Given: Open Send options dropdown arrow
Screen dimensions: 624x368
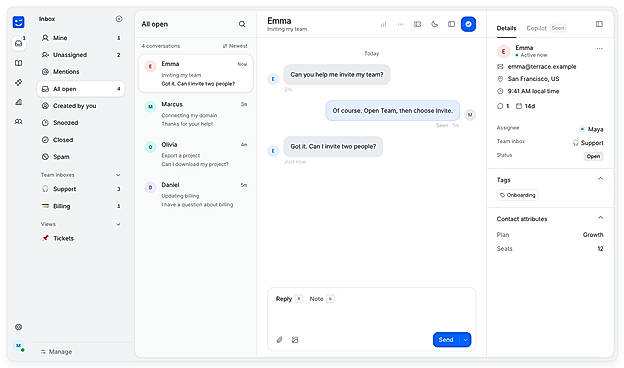Looking at the screenshot, I should point(465,340).
